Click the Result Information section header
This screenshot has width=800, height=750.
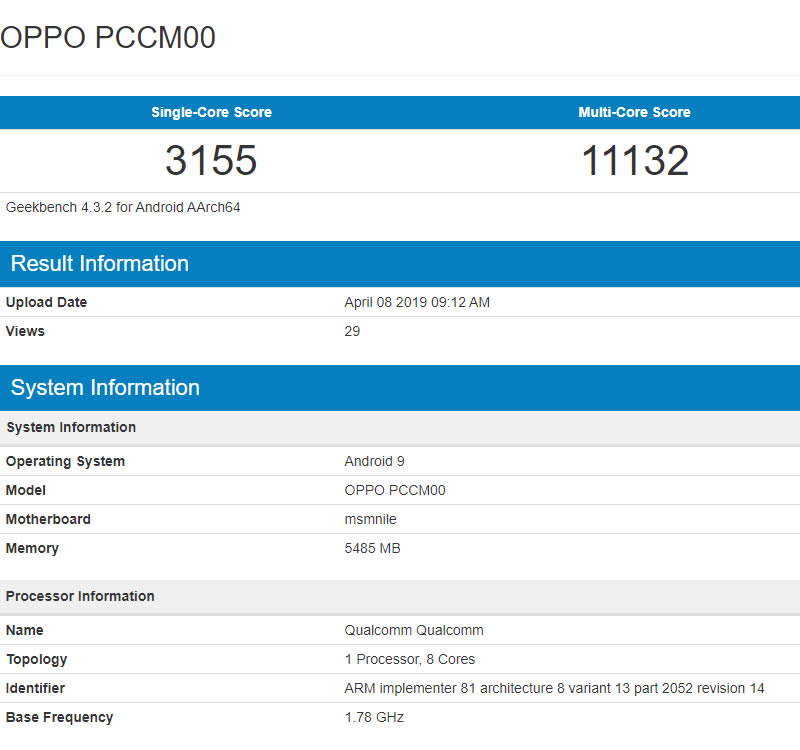tap(100, 264)
